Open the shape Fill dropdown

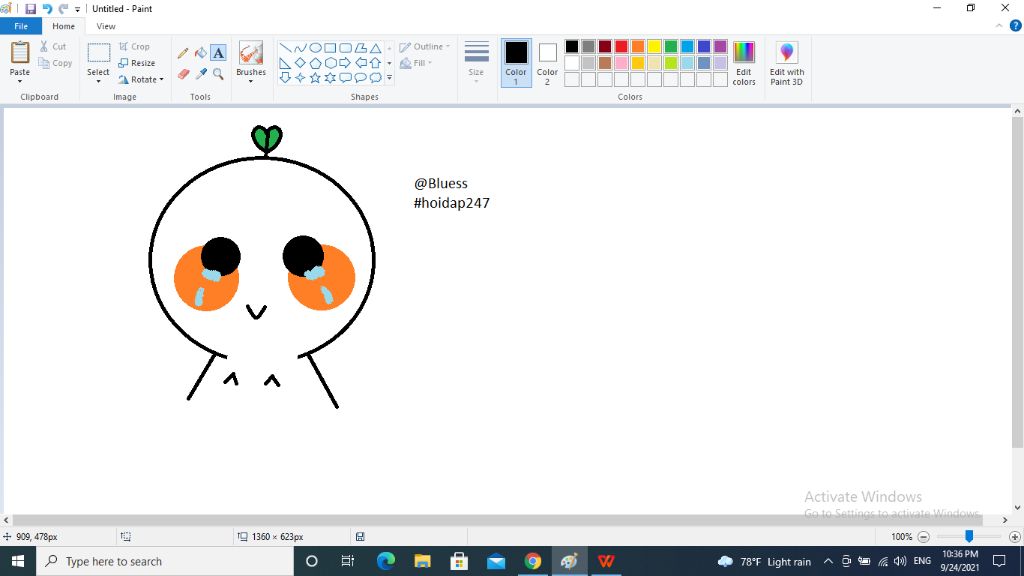[x=416, y=63]
